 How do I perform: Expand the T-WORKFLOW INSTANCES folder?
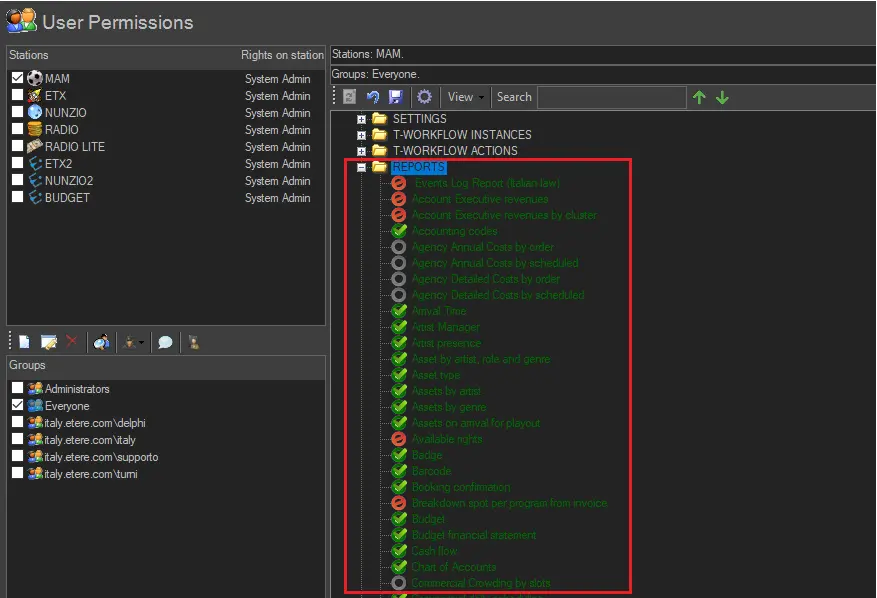coord(362,135)
